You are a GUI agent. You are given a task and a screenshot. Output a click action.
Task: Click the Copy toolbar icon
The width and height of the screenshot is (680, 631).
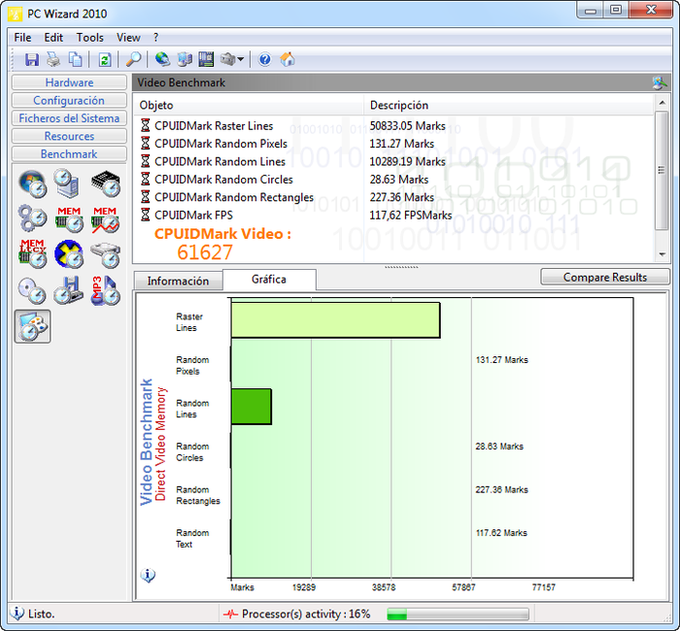point(76,59)
